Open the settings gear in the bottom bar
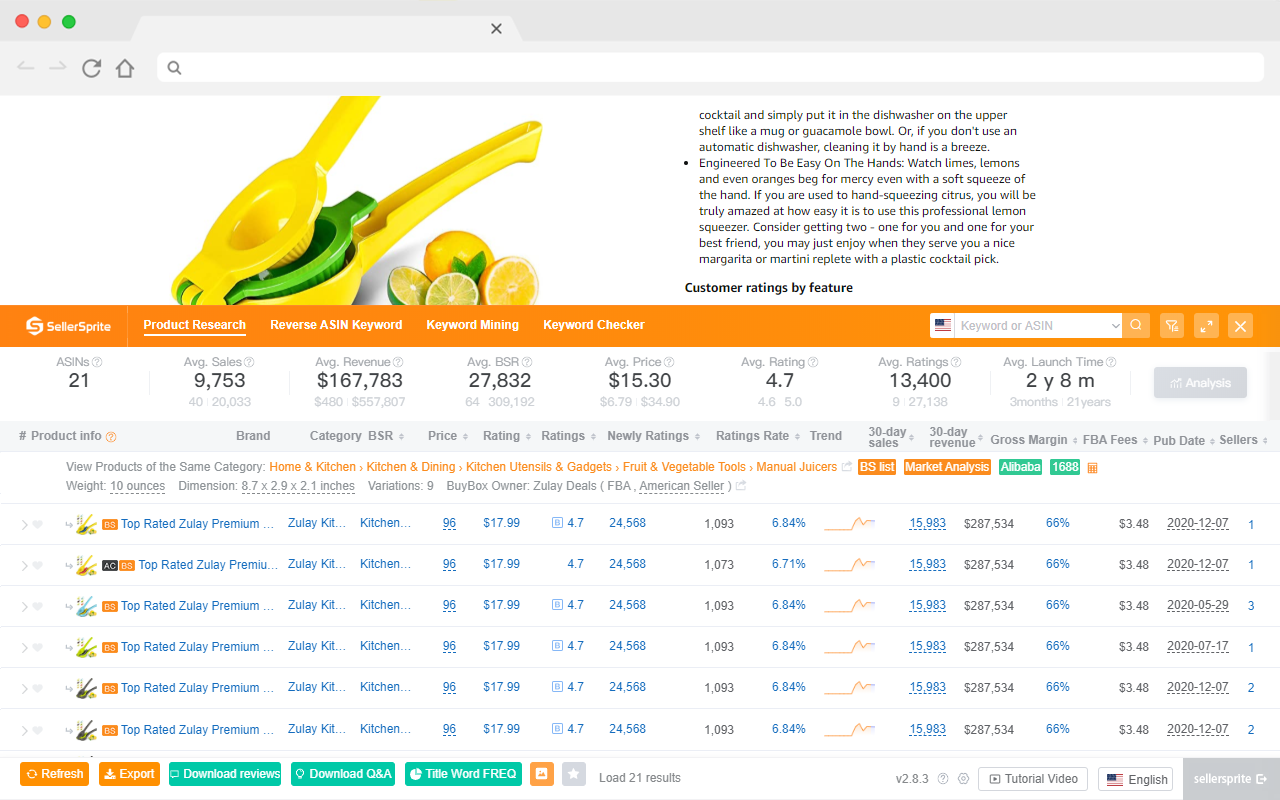The width and height of the screenshot is (1280, 800). click(963, 779)
